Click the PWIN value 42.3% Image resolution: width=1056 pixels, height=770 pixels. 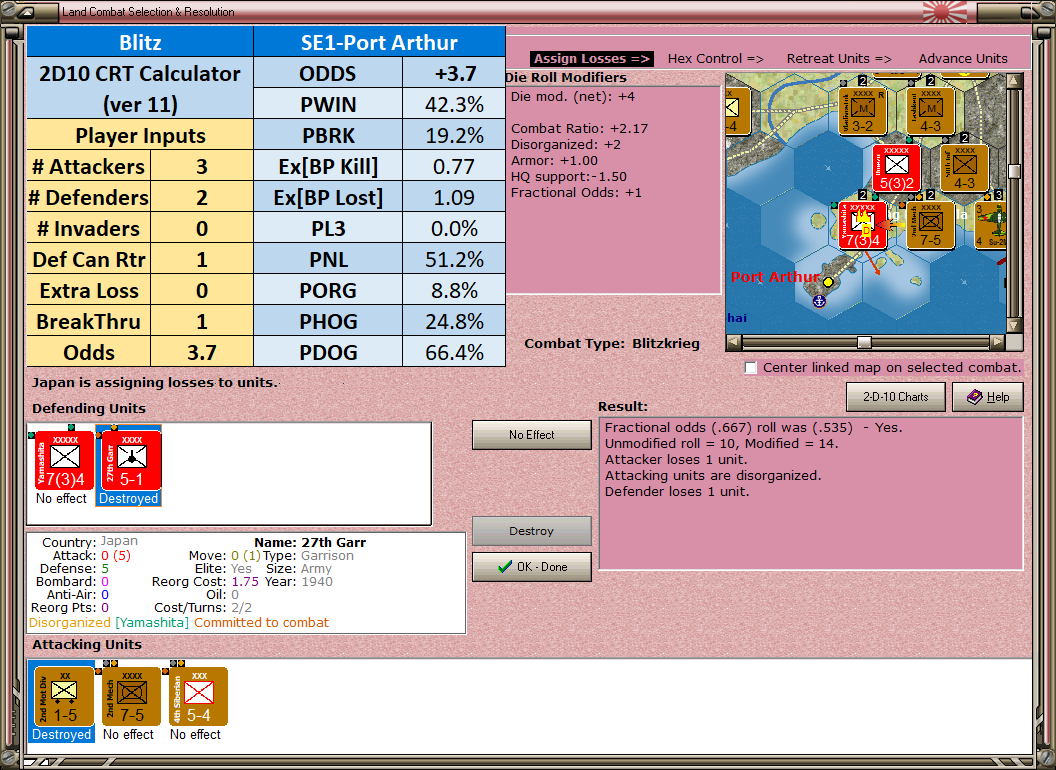coord(454,104)
